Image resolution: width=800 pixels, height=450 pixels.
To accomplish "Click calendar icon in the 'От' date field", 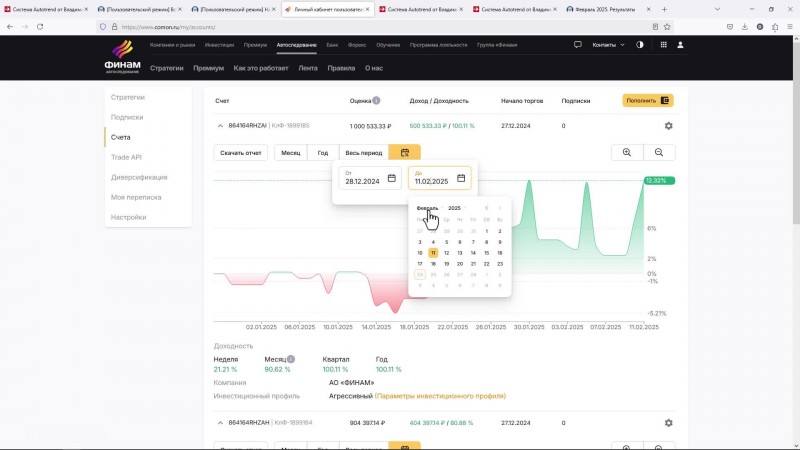I will pyautogui.click(x=391, y=178).
